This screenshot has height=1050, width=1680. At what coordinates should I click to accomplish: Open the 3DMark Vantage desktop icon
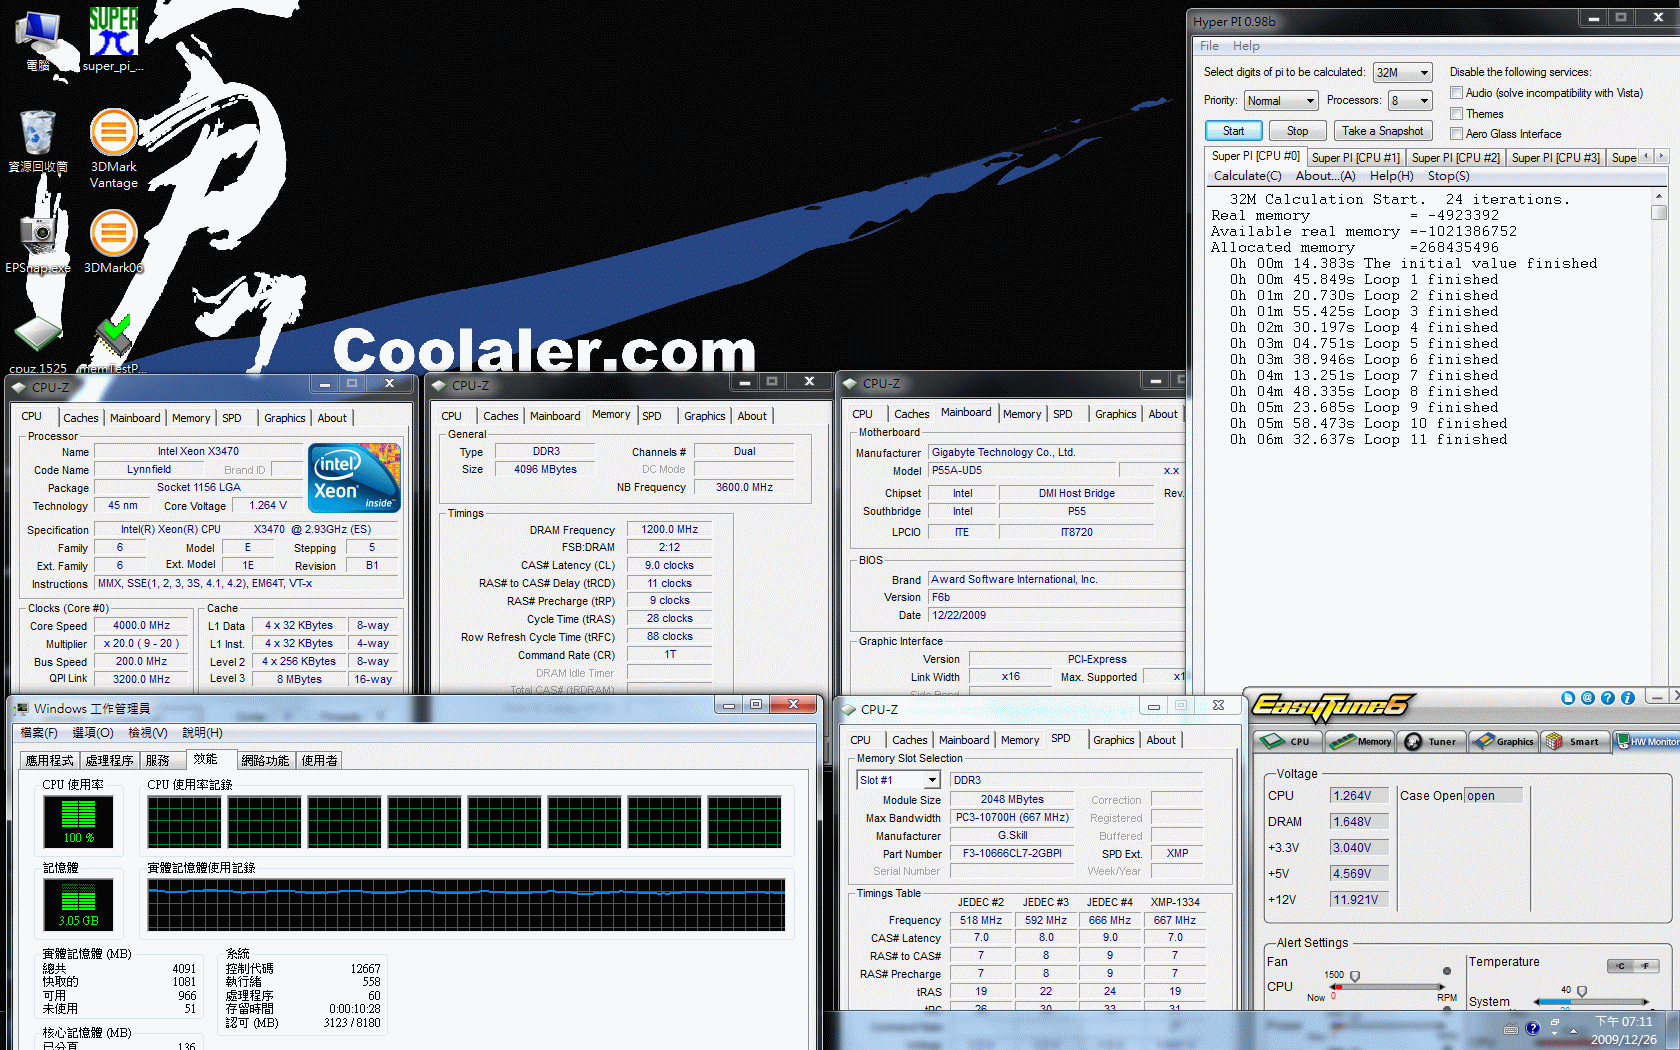coord(113,148)
